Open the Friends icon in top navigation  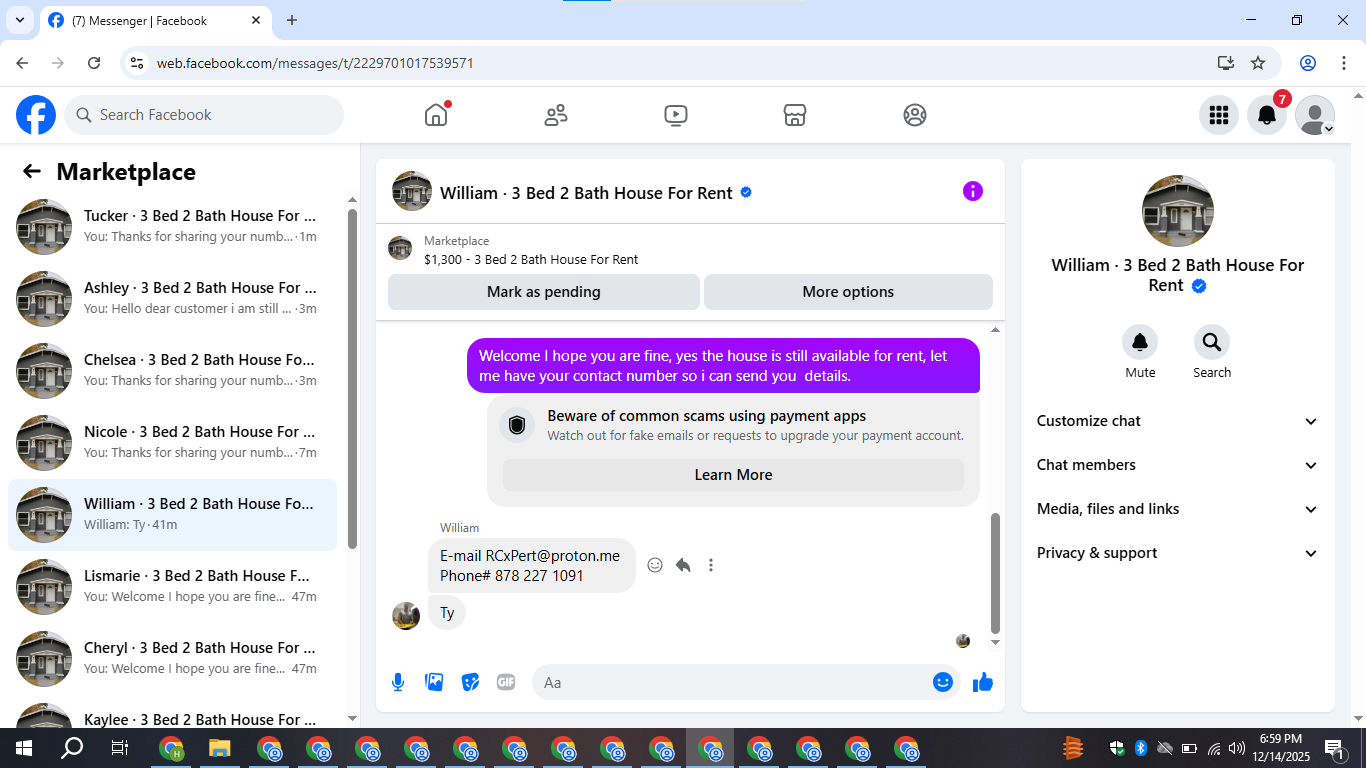click(x=556, y=115)
